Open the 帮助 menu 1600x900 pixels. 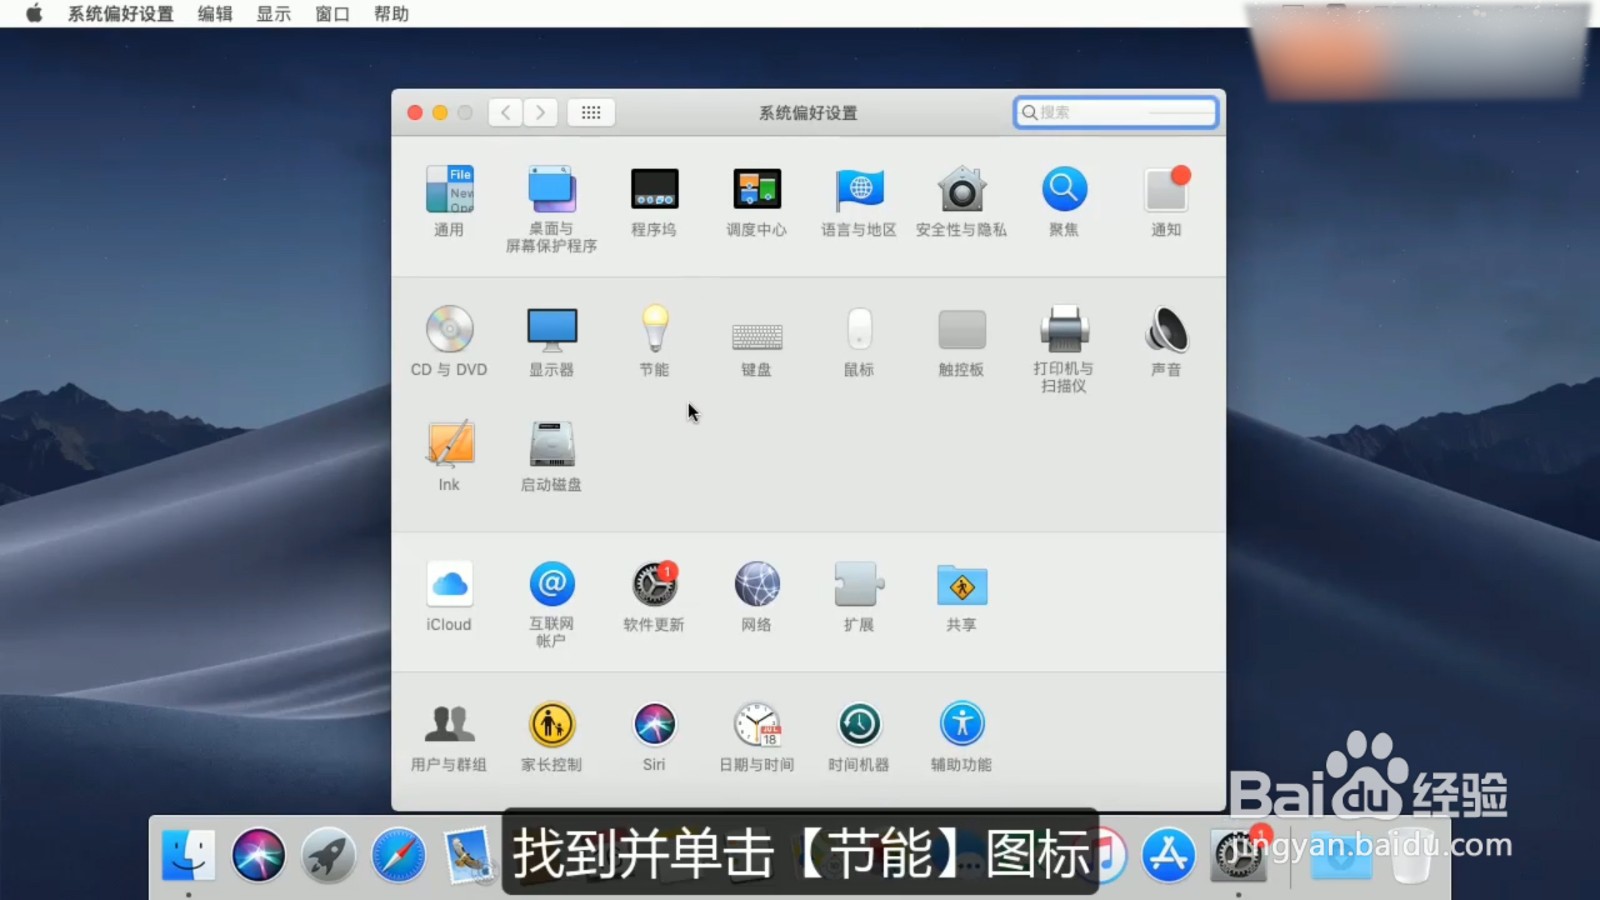click(x=391, y=14)
